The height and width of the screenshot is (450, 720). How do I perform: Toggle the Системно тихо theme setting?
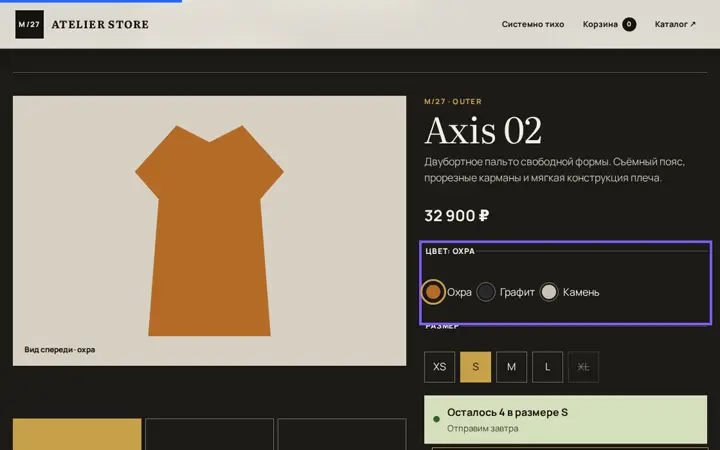coord(533,24)
